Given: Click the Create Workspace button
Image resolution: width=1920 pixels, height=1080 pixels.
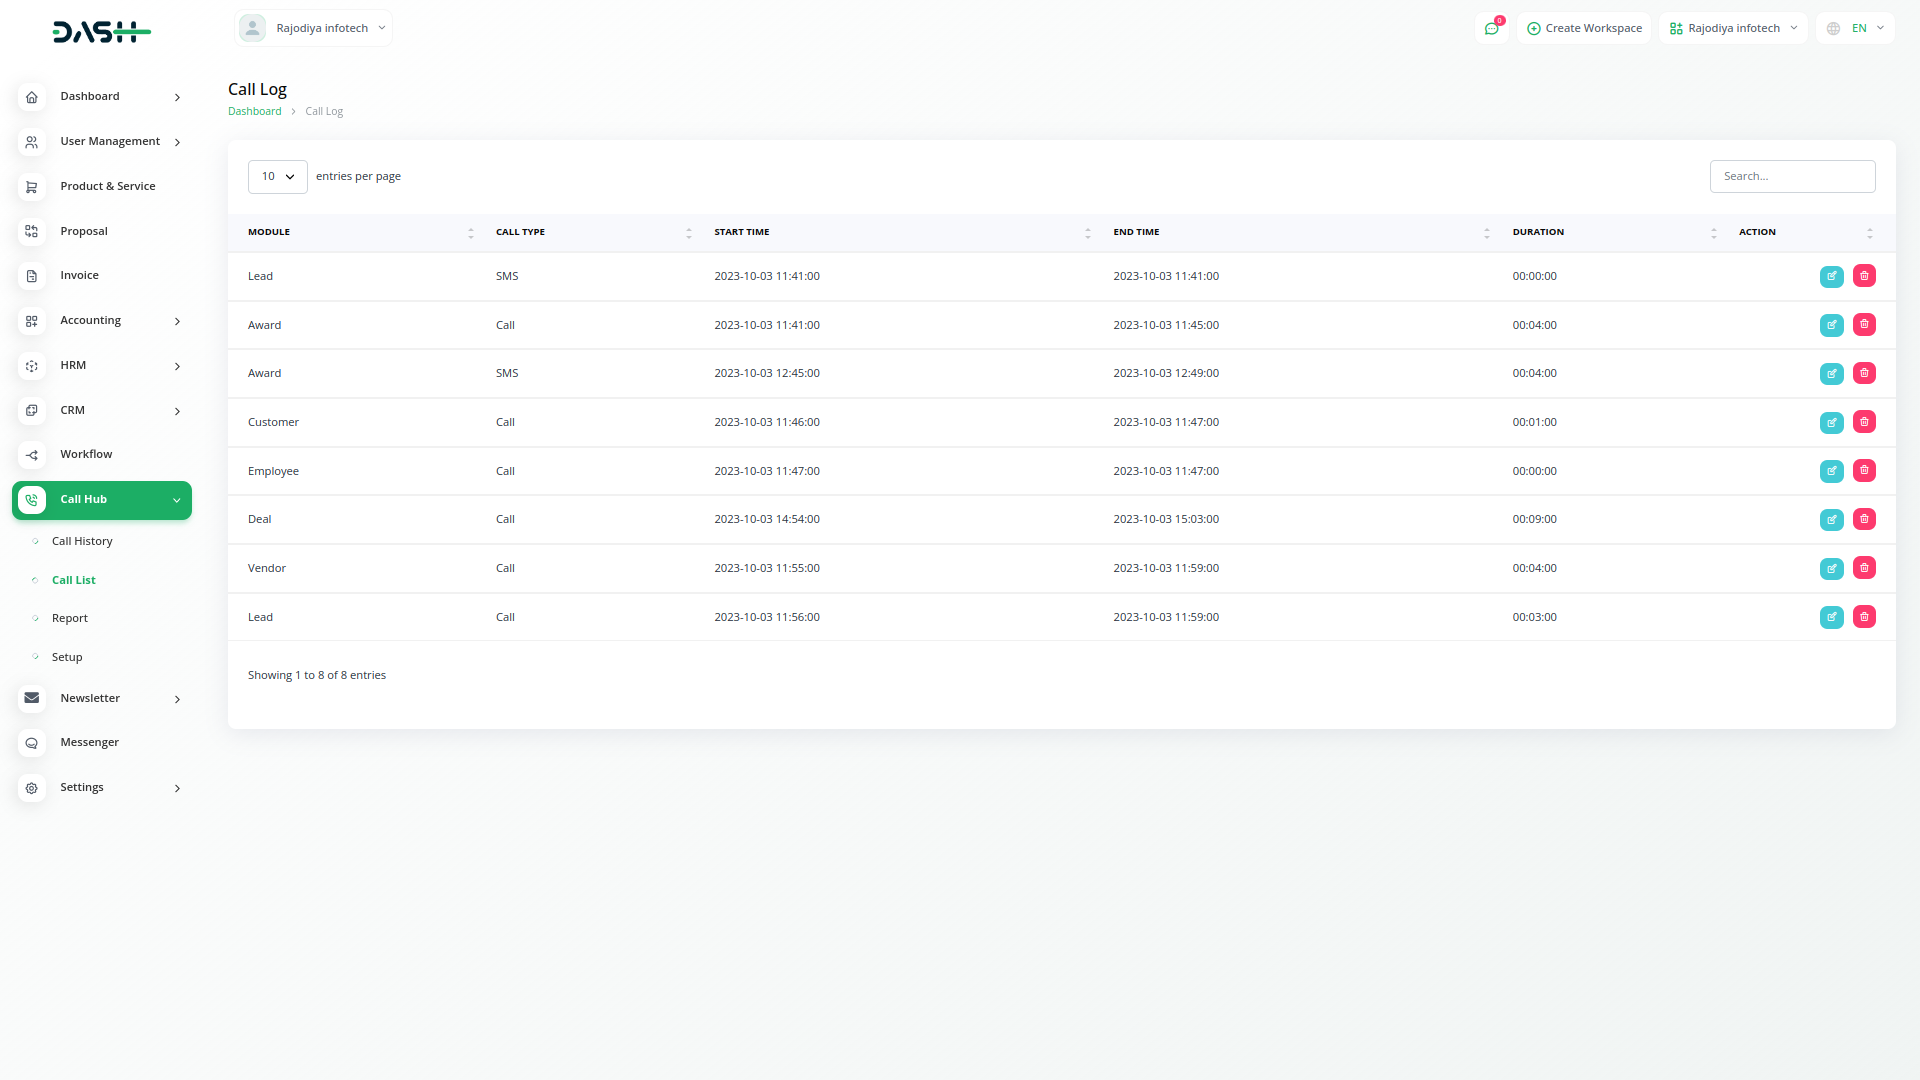Looking at the screenshot, I should coord(1584,28).
